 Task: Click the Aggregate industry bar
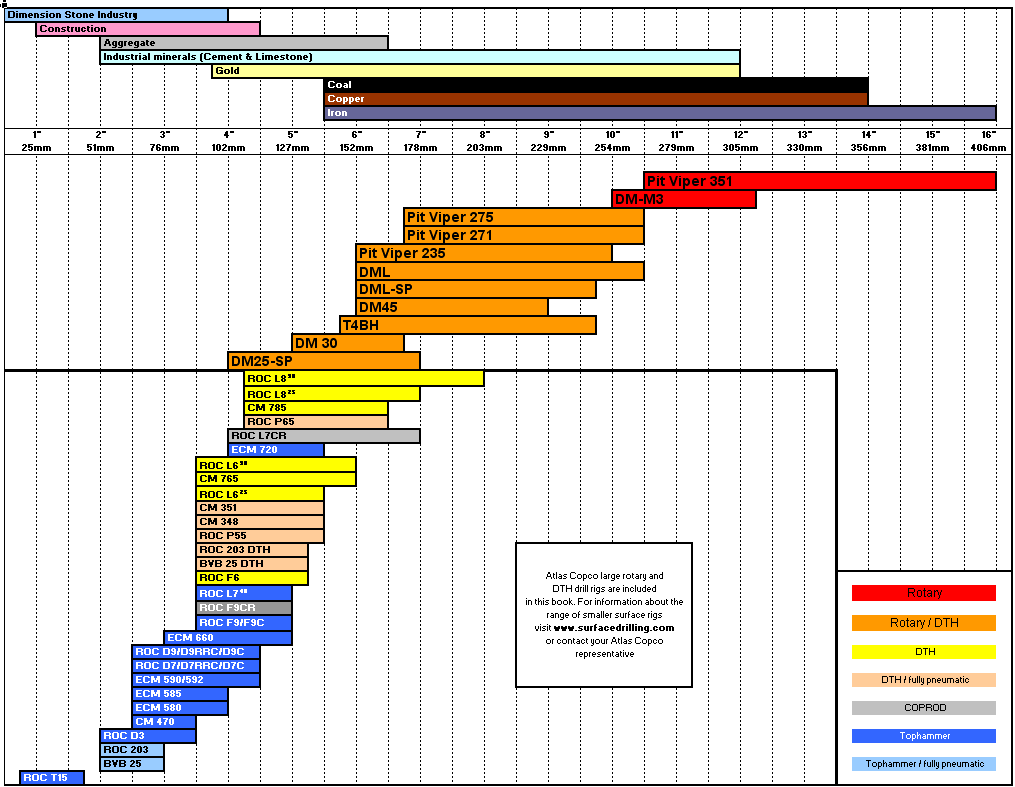[x=245, y=43]
